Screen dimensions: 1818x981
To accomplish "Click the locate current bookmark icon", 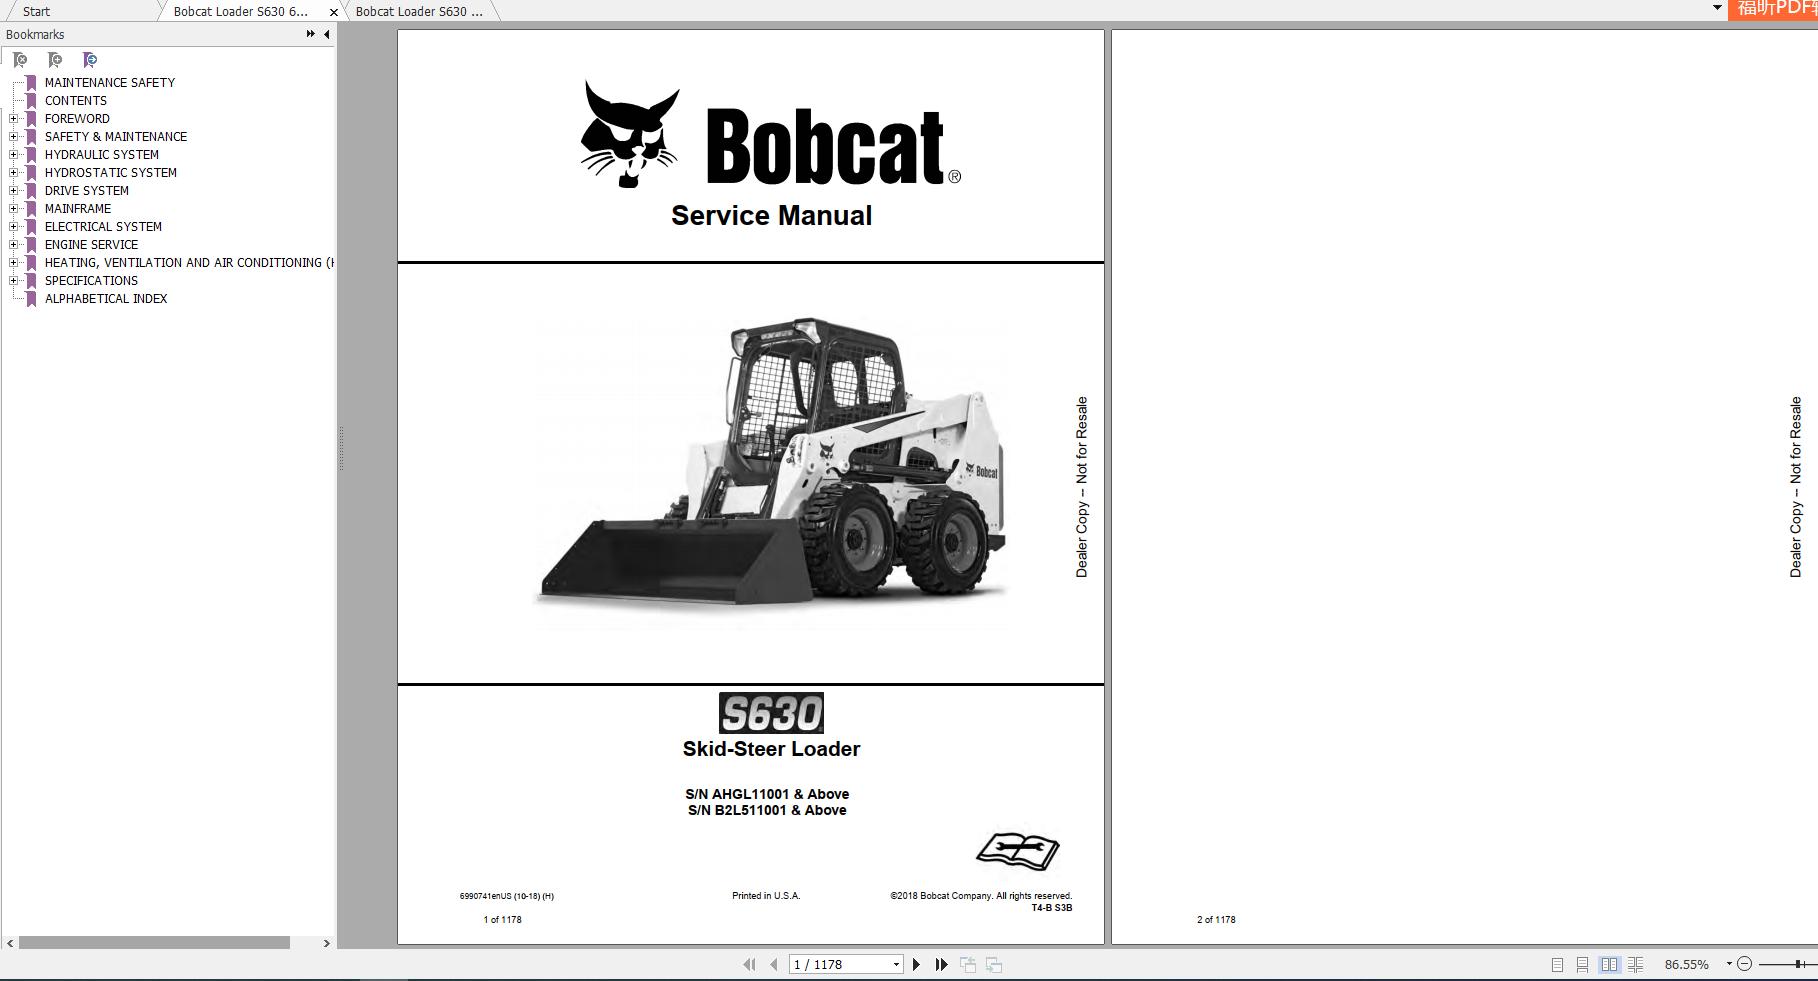I will pos(90,60).
